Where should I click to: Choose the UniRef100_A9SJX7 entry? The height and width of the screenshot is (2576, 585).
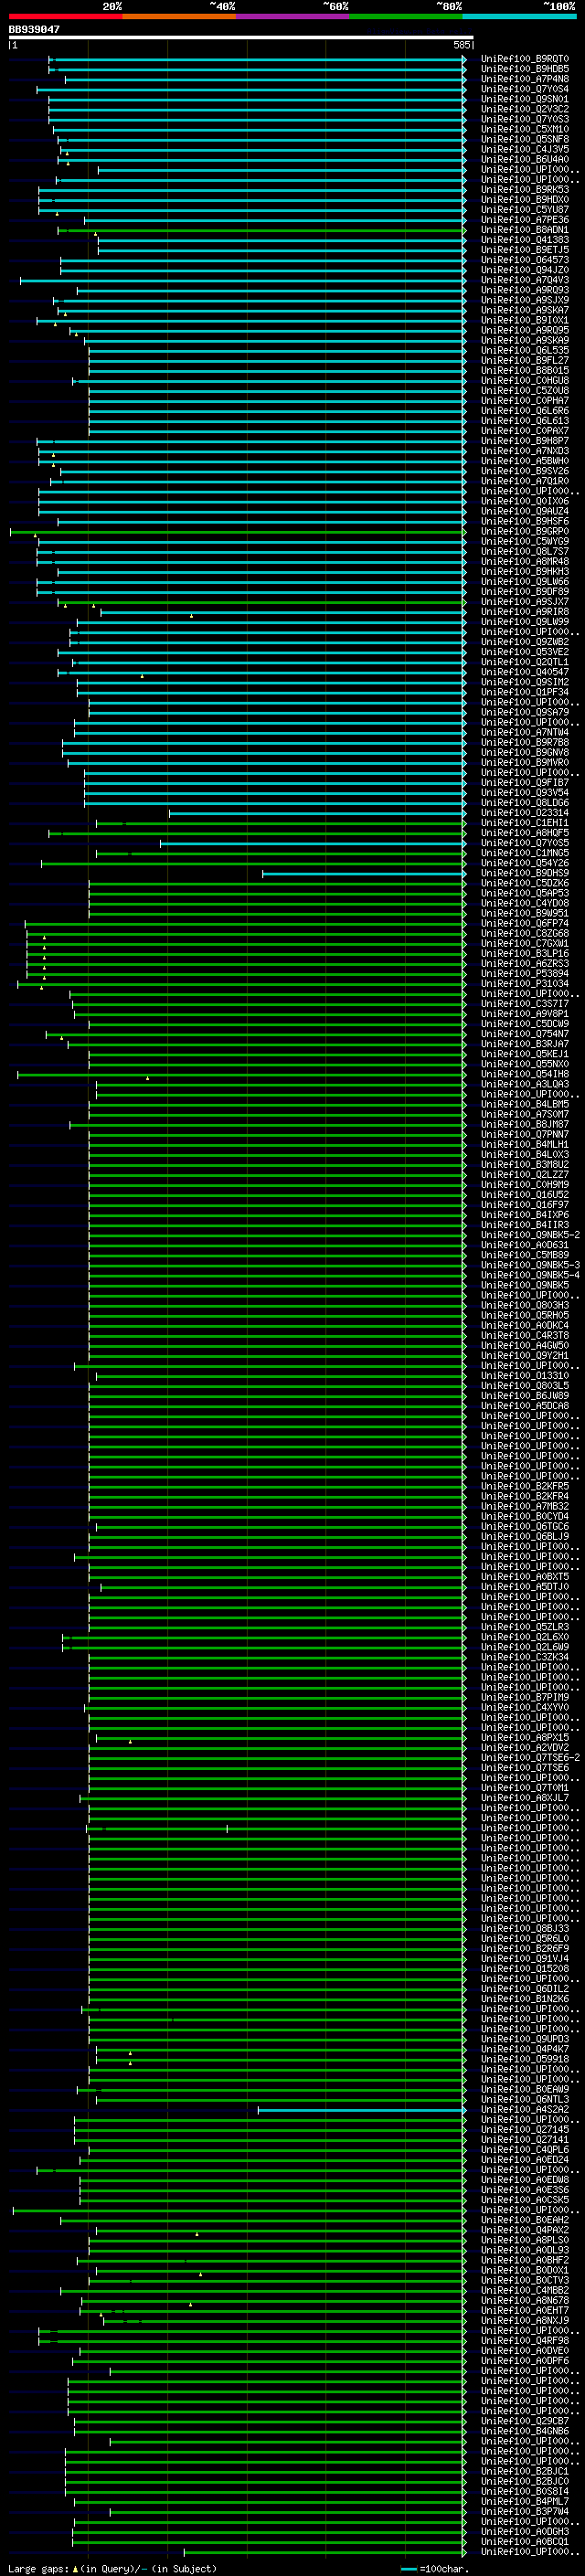click(524, 602)
